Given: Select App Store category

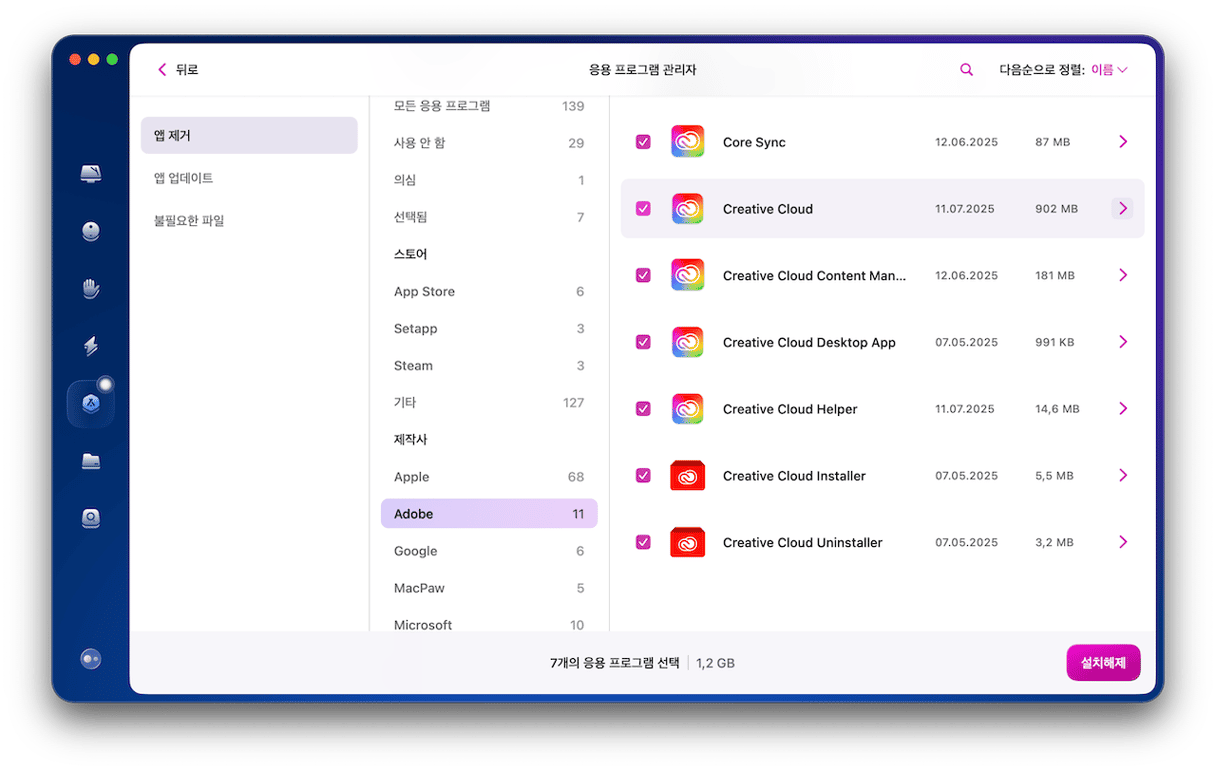Looking at the screenshot, I should (x=489, y=292).
